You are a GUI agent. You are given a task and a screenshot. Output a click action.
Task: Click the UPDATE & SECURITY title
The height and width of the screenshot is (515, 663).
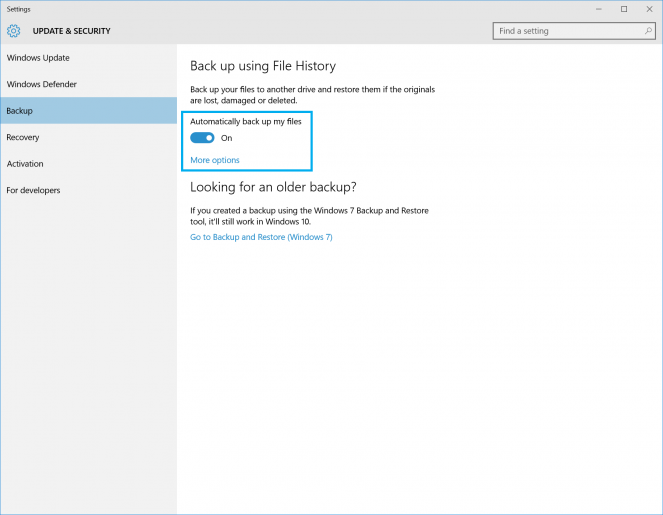click(x=71, y=31)
